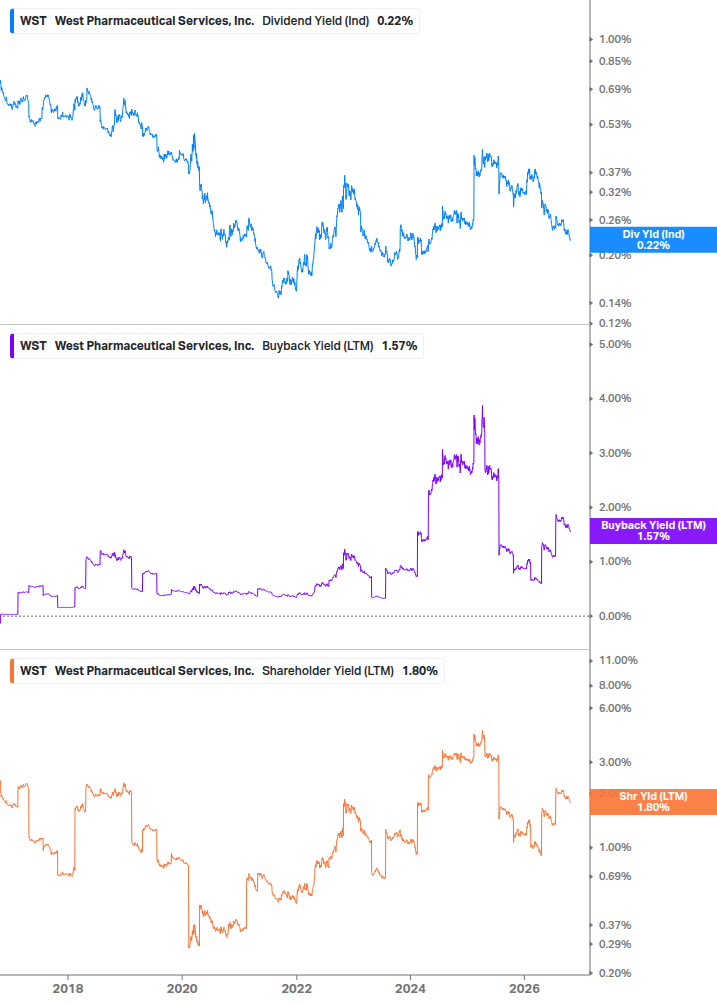Click the 11.00% tick on the shareholder yield axis
The width and height of the screenshot is (717, 1005).
click(x=618, y=660)
